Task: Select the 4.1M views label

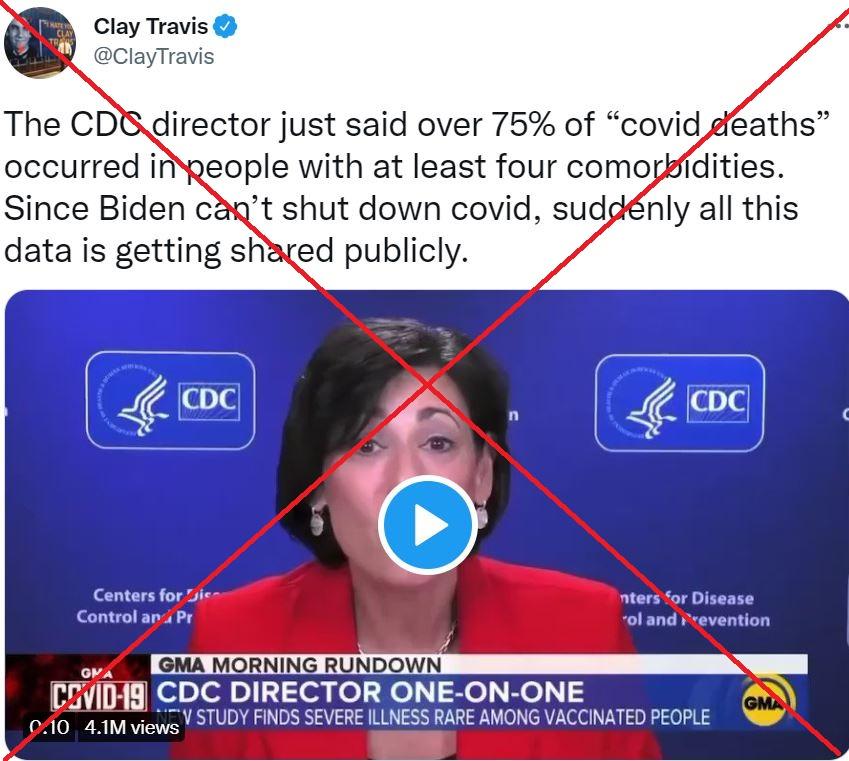Action: point(132,727)
